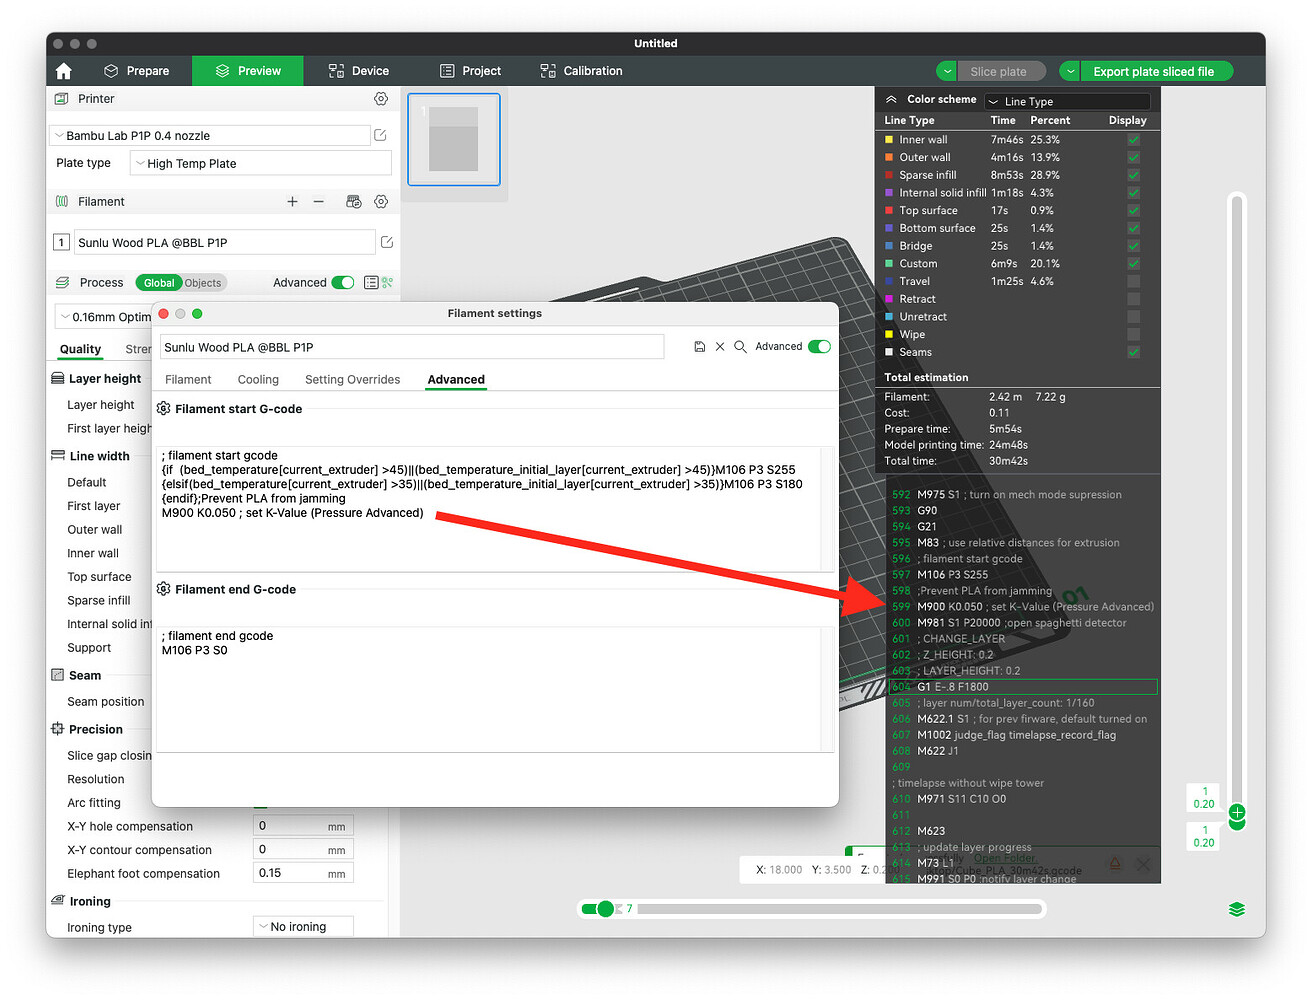The height and width of the screenshot is (1000, 1312).
Task: Open the Cooling tab in Filament settings
Action: (258, 380)
